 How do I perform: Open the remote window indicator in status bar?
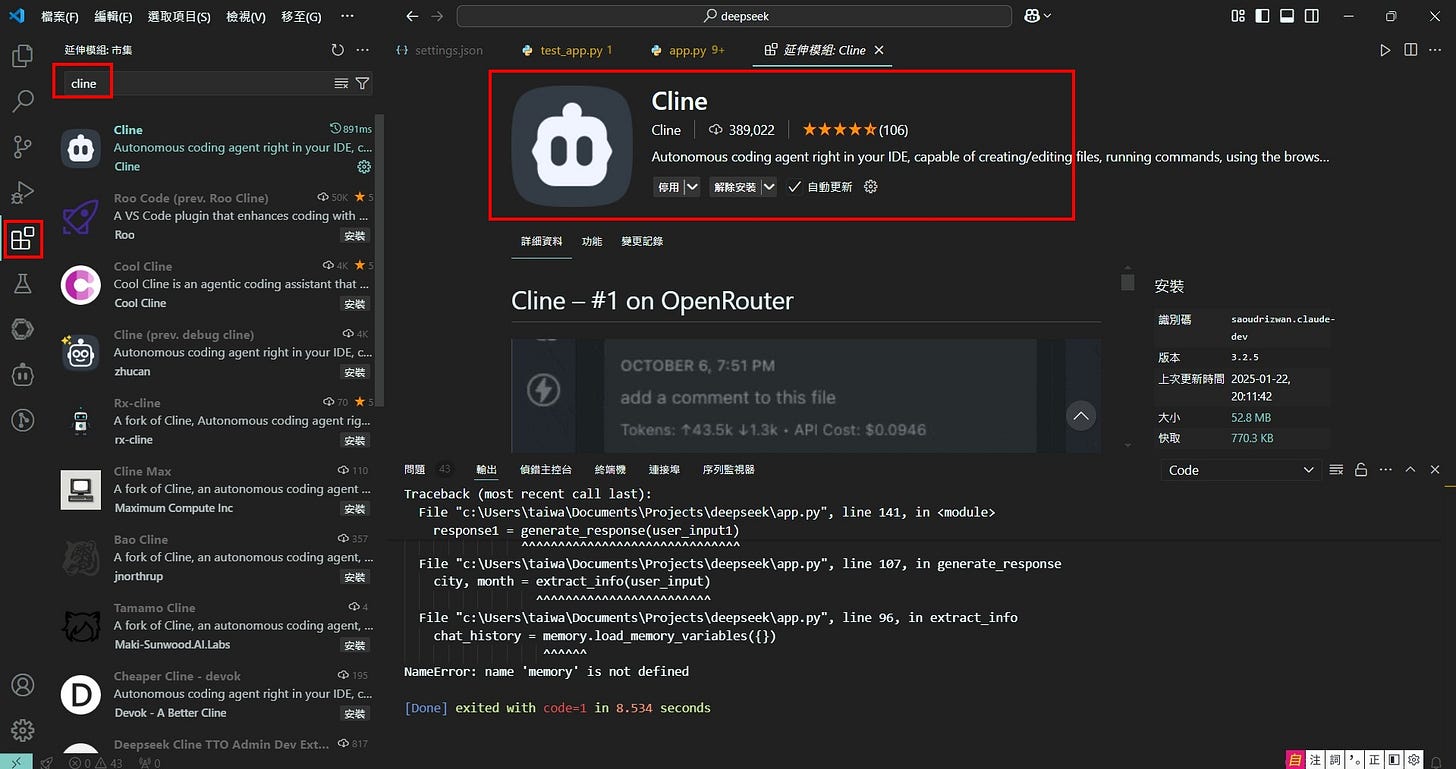[15, 762]
